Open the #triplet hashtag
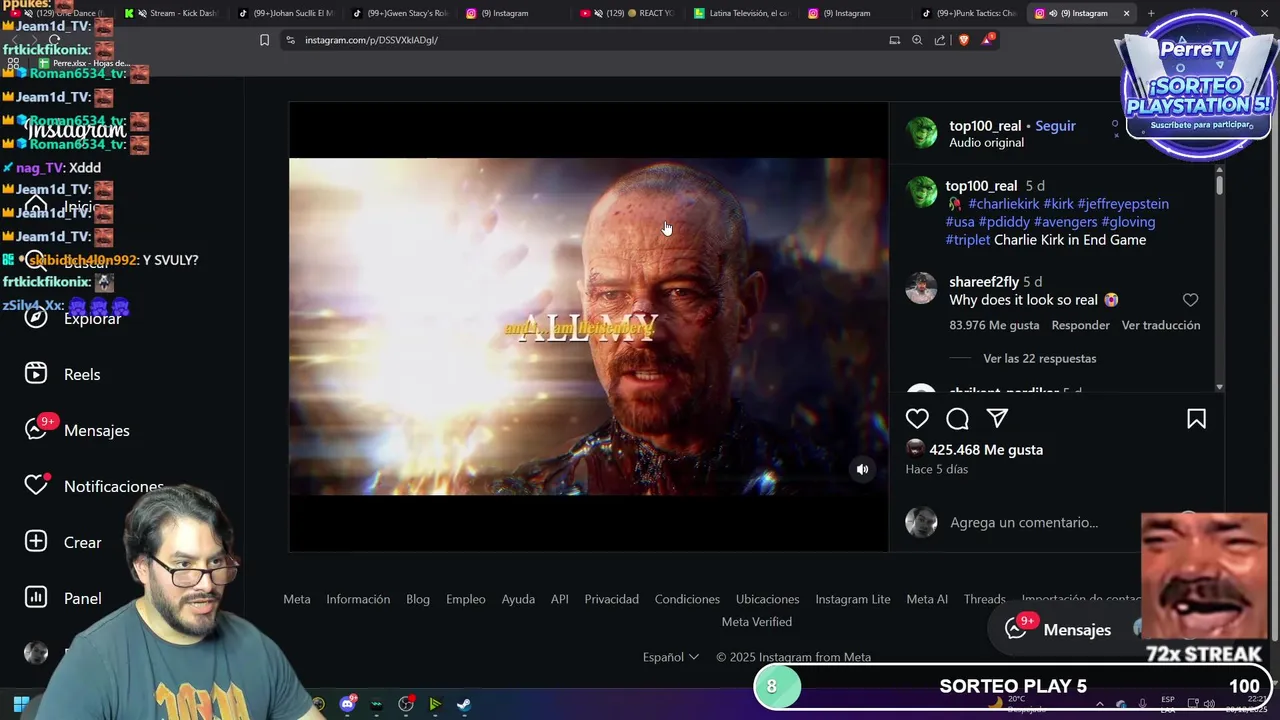 pos(968,240)
